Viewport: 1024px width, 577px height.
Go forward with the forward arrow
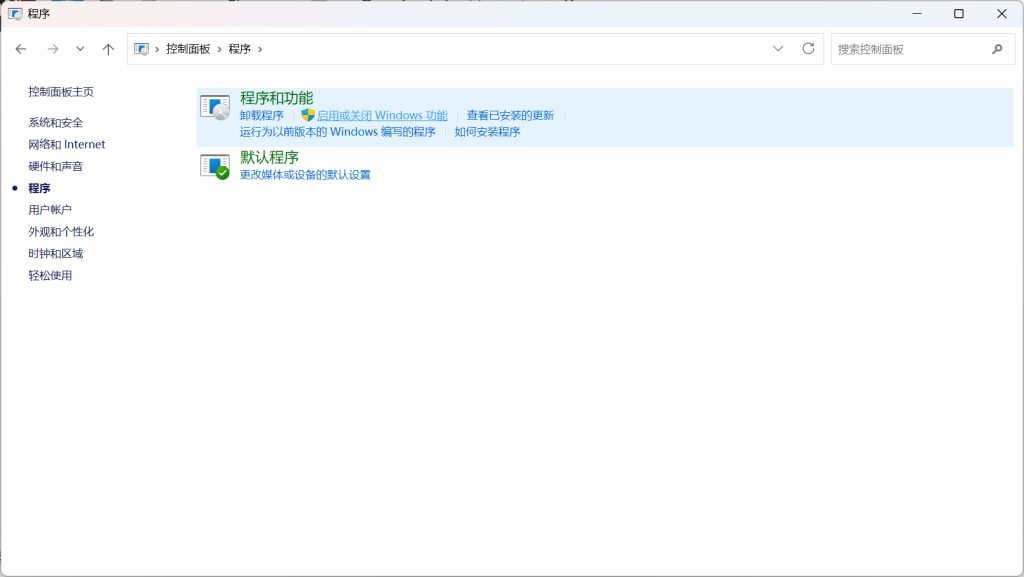53,49
